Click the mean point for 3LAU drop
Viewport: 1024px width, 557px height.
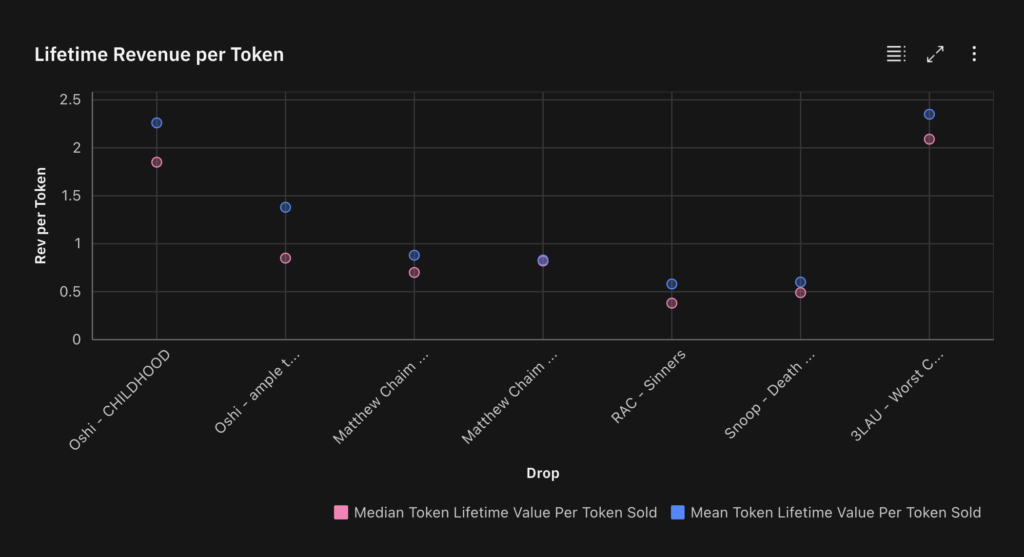(929, 114)
